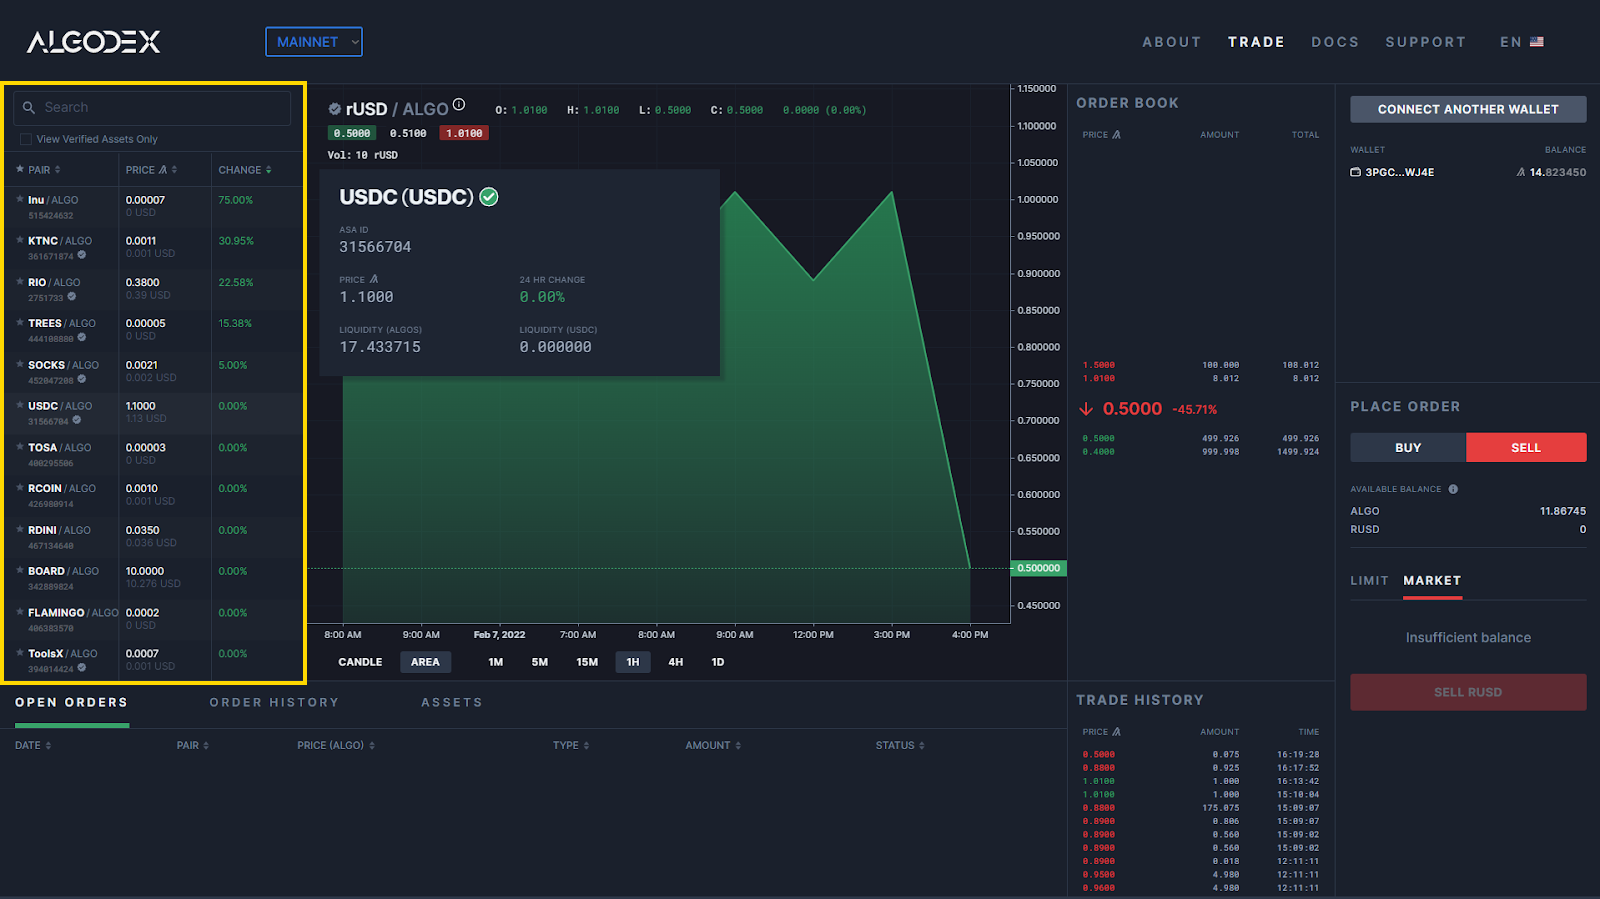The height and width of the screenshot is (899, 1600).
Task: Click the wallet icon next to 3PGC...WJ4E
Action: [x=1356, y=172]
